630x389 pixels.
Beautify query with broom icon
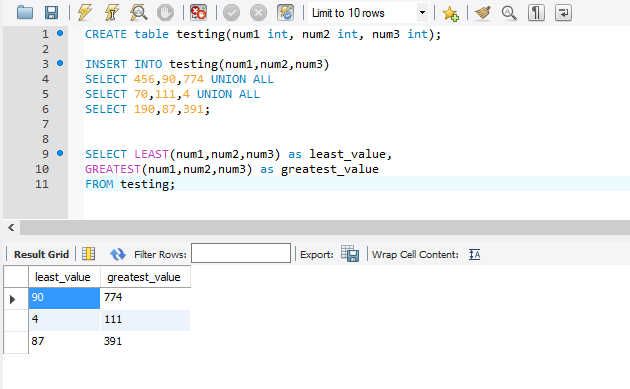(483, 13)
